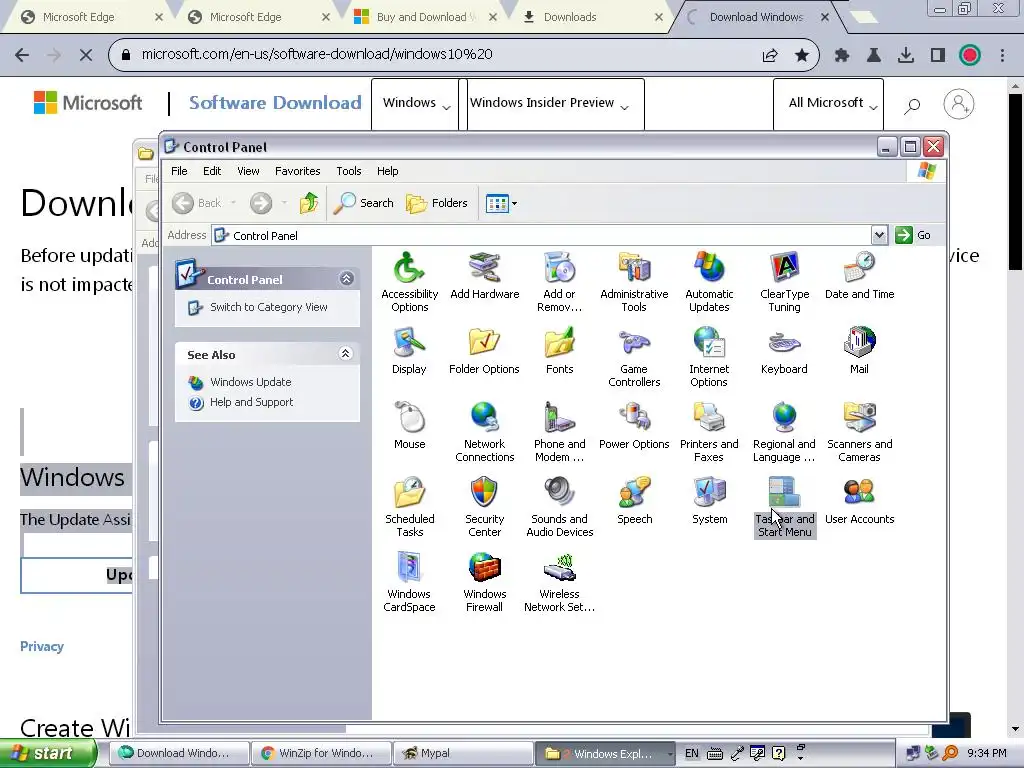The width and height of the screenshot is (1024, 768).
Task: Open Phone and Modem options icon
Action: tap(560, 432)
